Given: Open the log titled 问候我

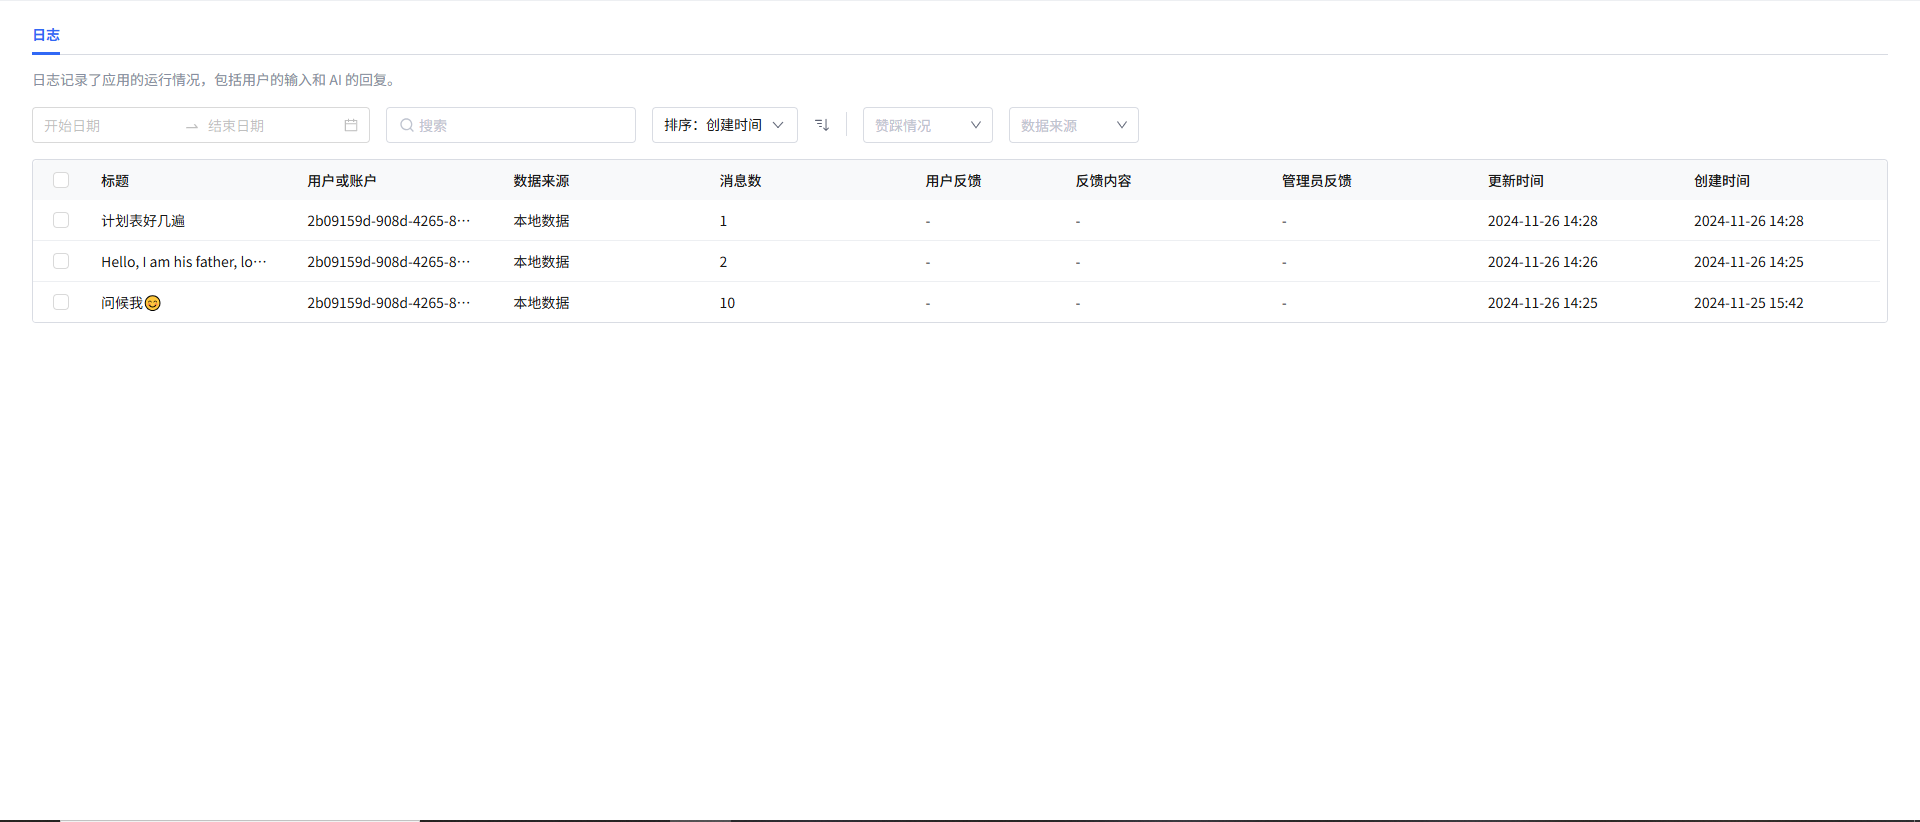Looking at the screenshot, I should (131, 303).
